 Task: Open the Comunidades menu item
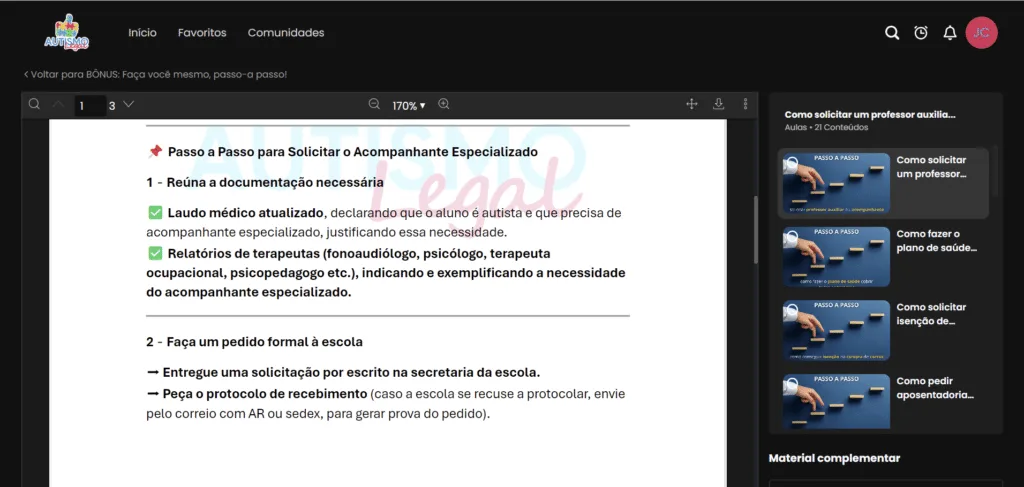point(286,33)
